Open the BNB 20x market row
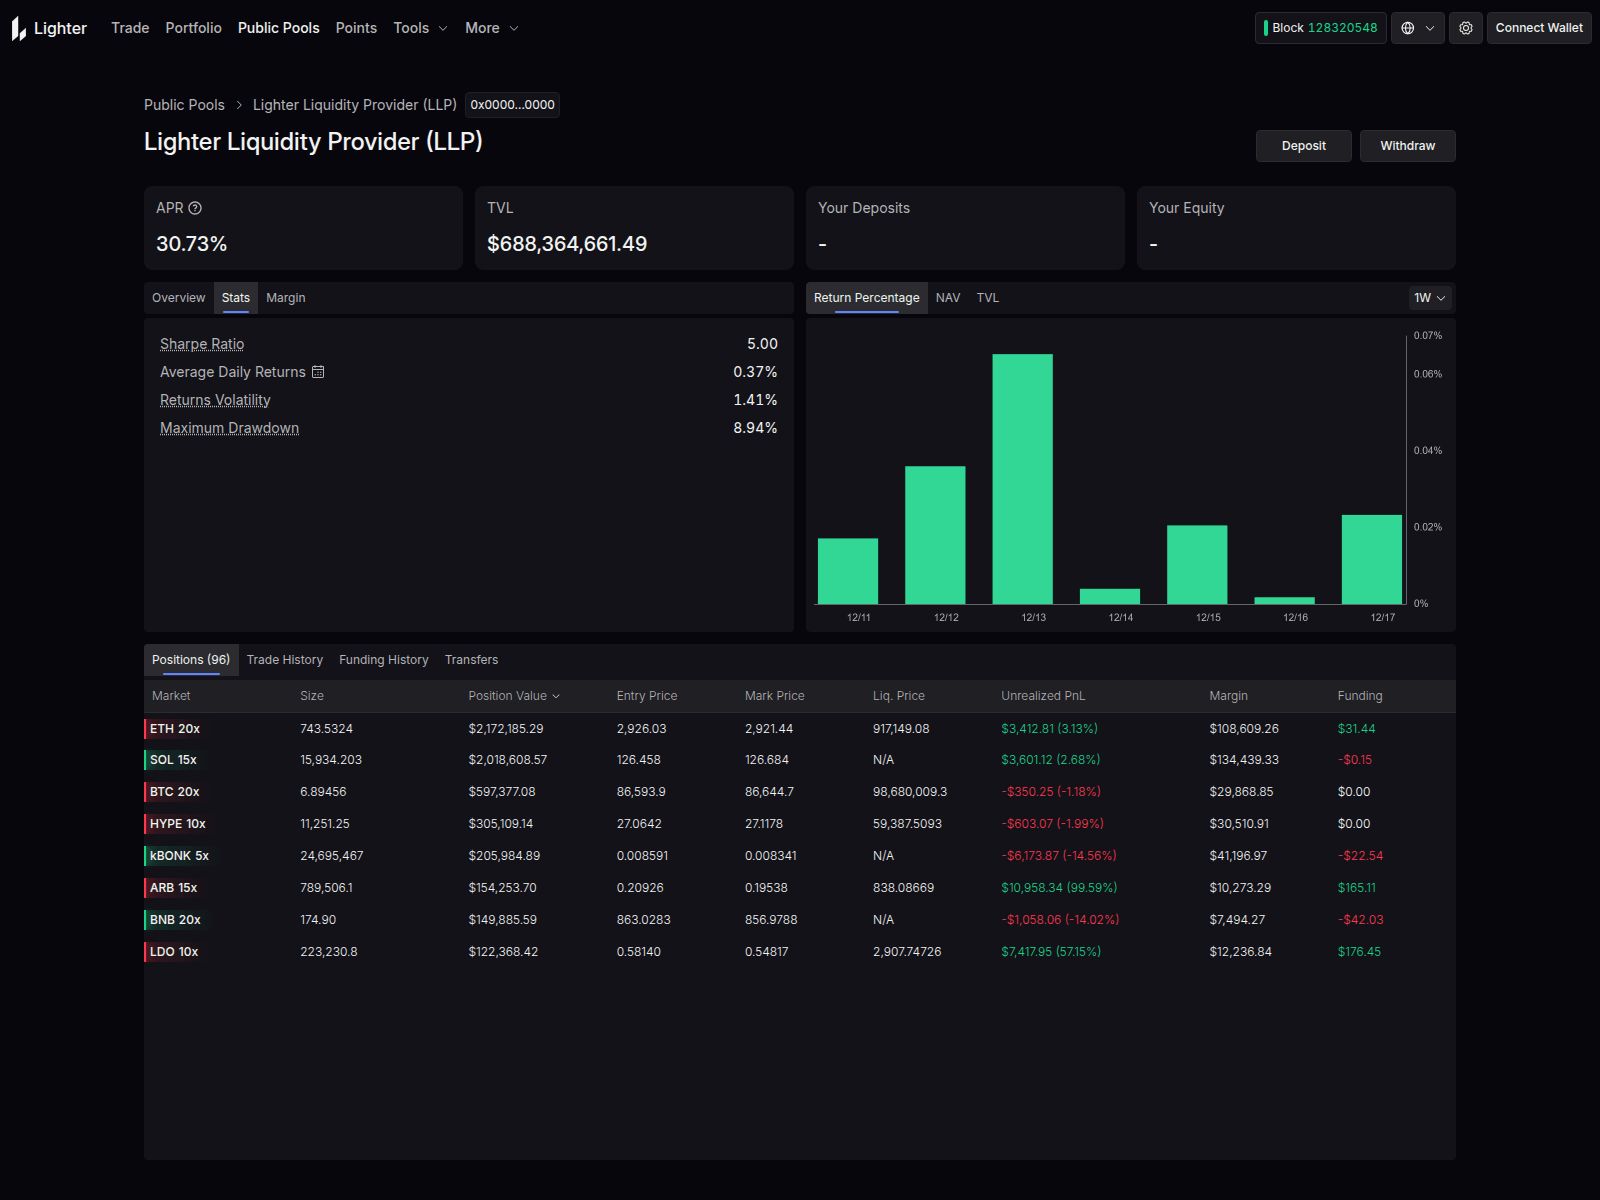This screenshot has height=1200, width=1600. click(x=800, y=920)
